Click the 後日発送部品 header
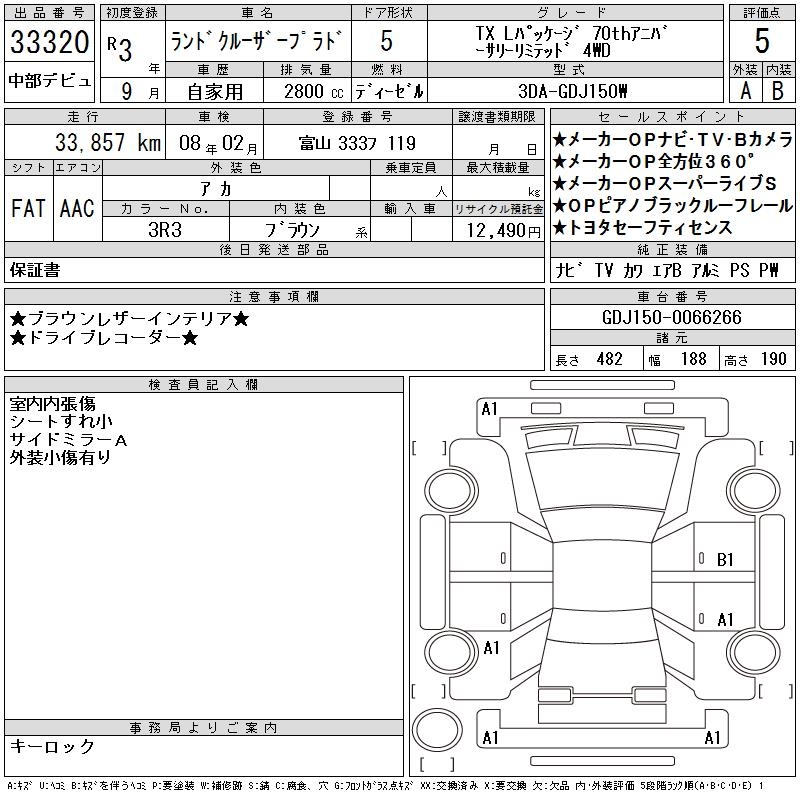The width and height of the screenshot is (800, 800). tap(274, 249)
